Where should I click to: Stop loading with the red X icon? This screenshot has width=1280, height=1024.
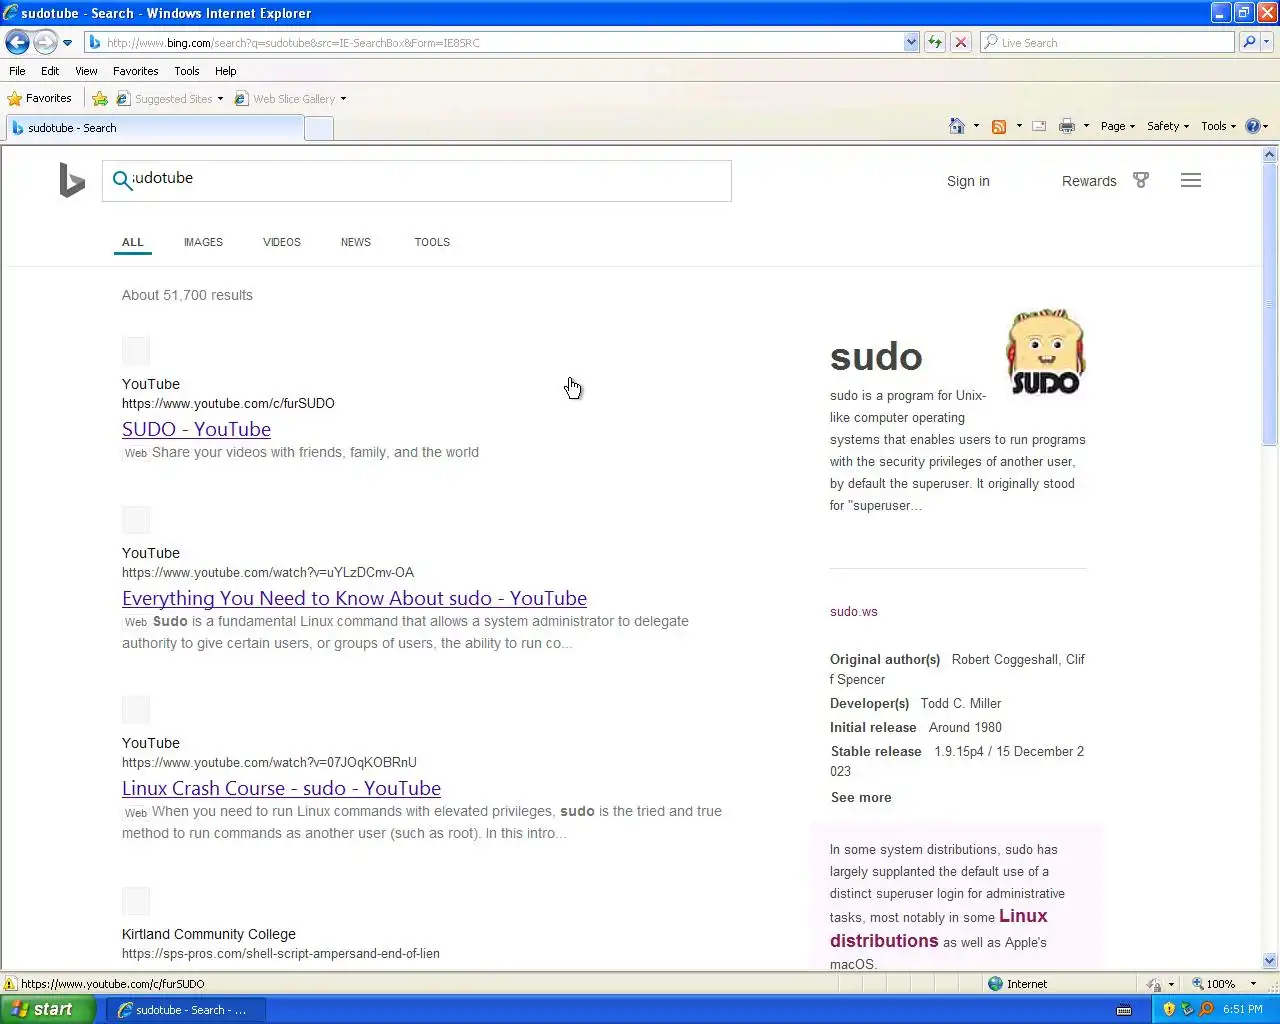tap(961, 42)
